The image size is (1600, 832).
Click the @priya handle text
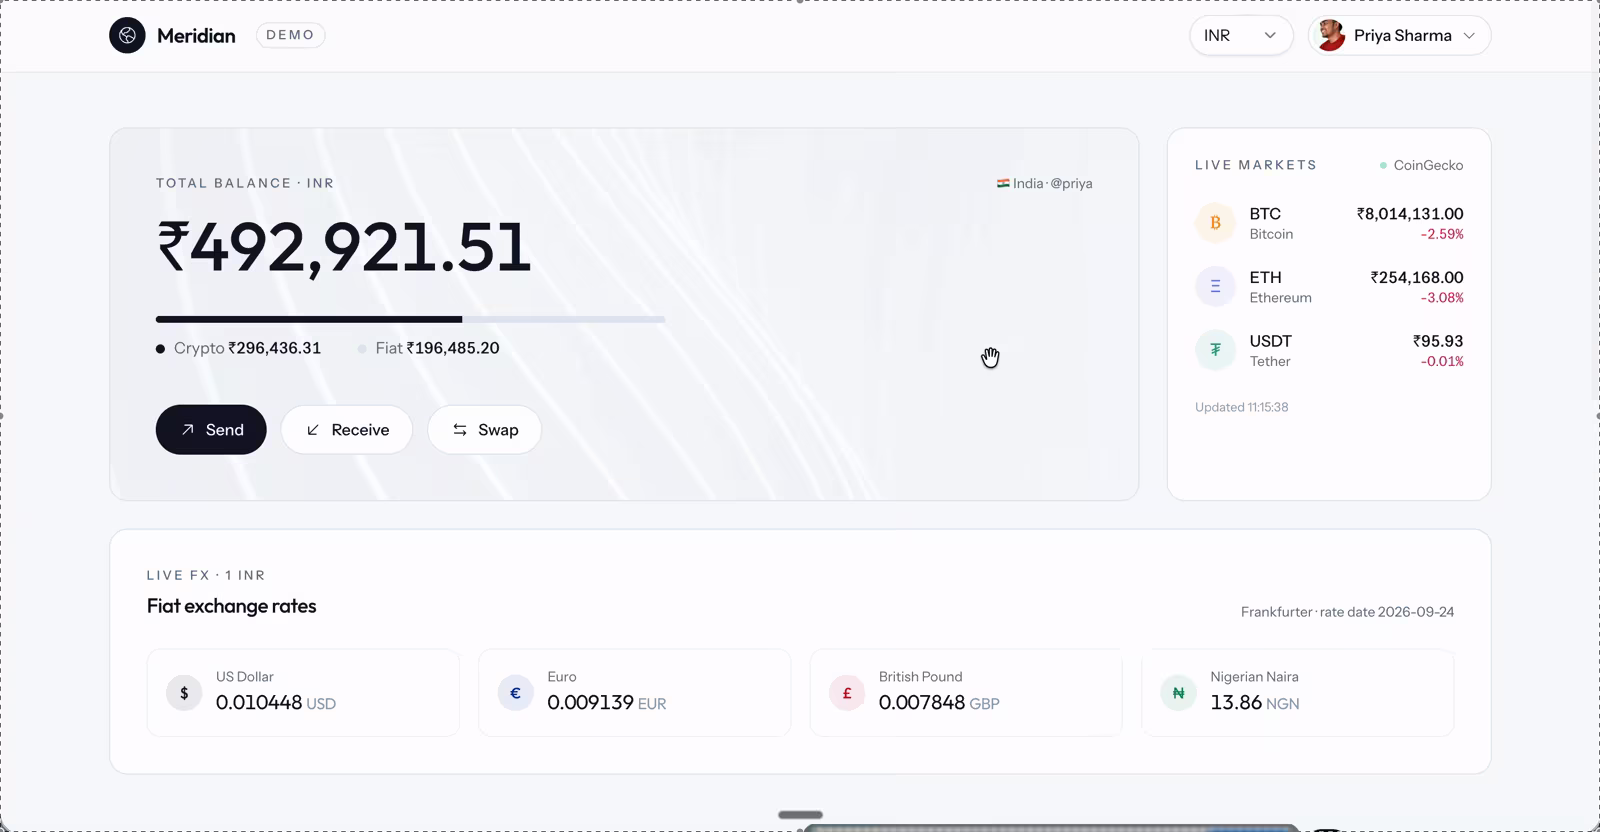(x=1071, y=183)
